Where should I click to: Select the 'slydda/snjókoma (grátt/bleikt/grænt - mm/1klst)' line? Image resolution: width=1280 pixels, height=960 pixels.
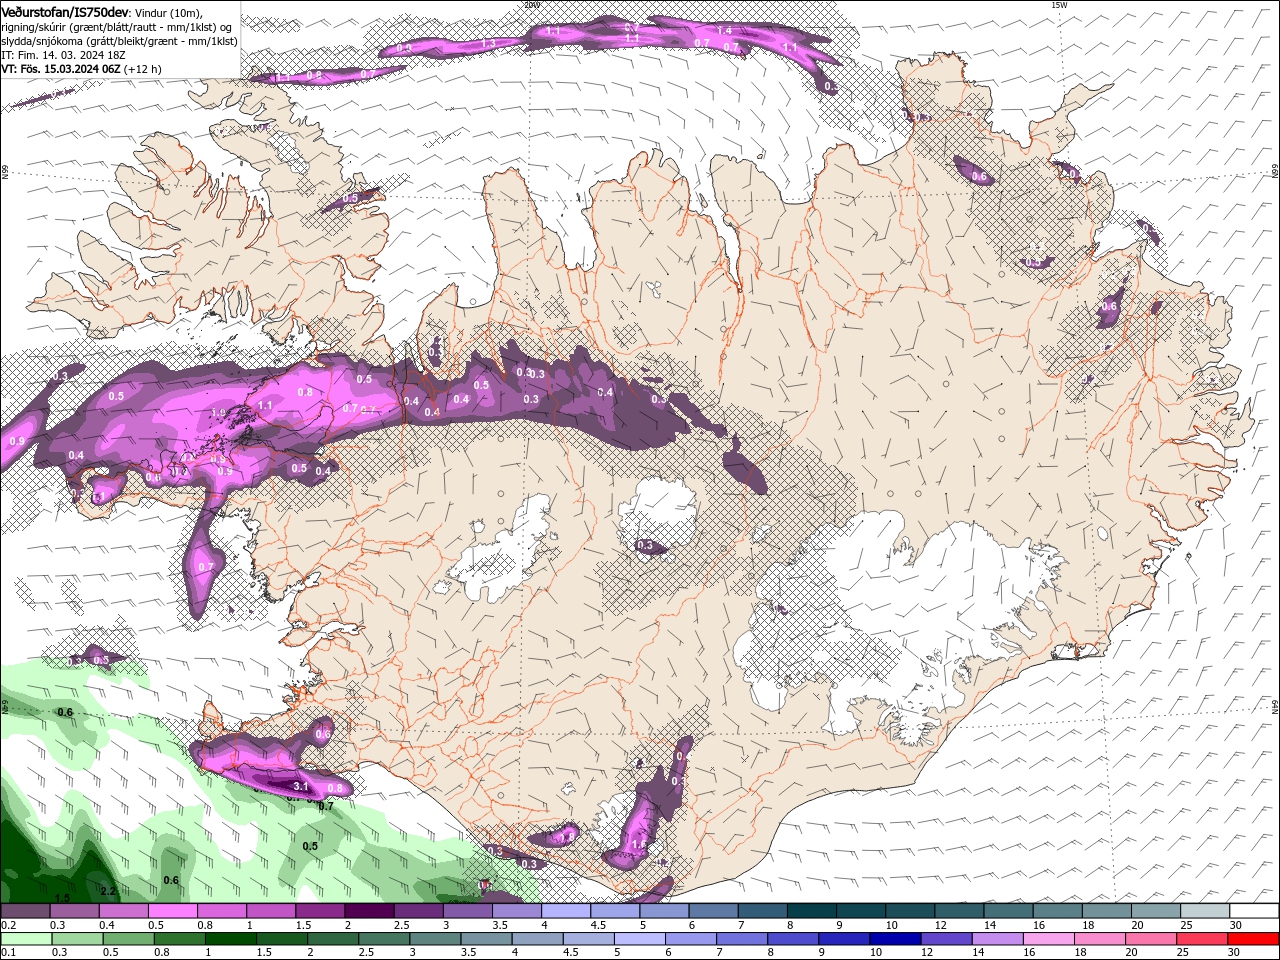[119, 41]
